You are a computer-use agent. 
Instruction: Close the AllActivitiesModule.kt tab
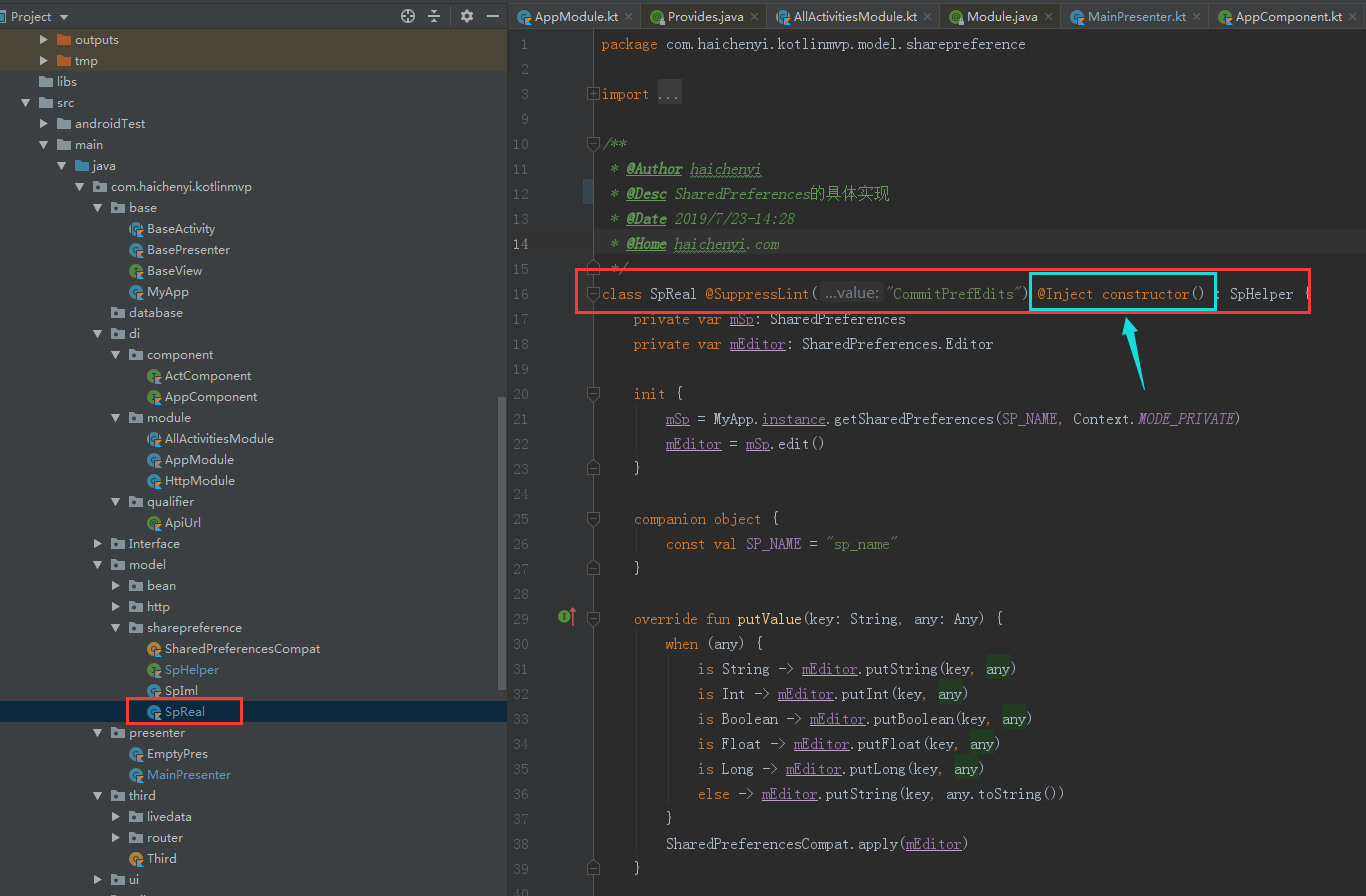929,17
